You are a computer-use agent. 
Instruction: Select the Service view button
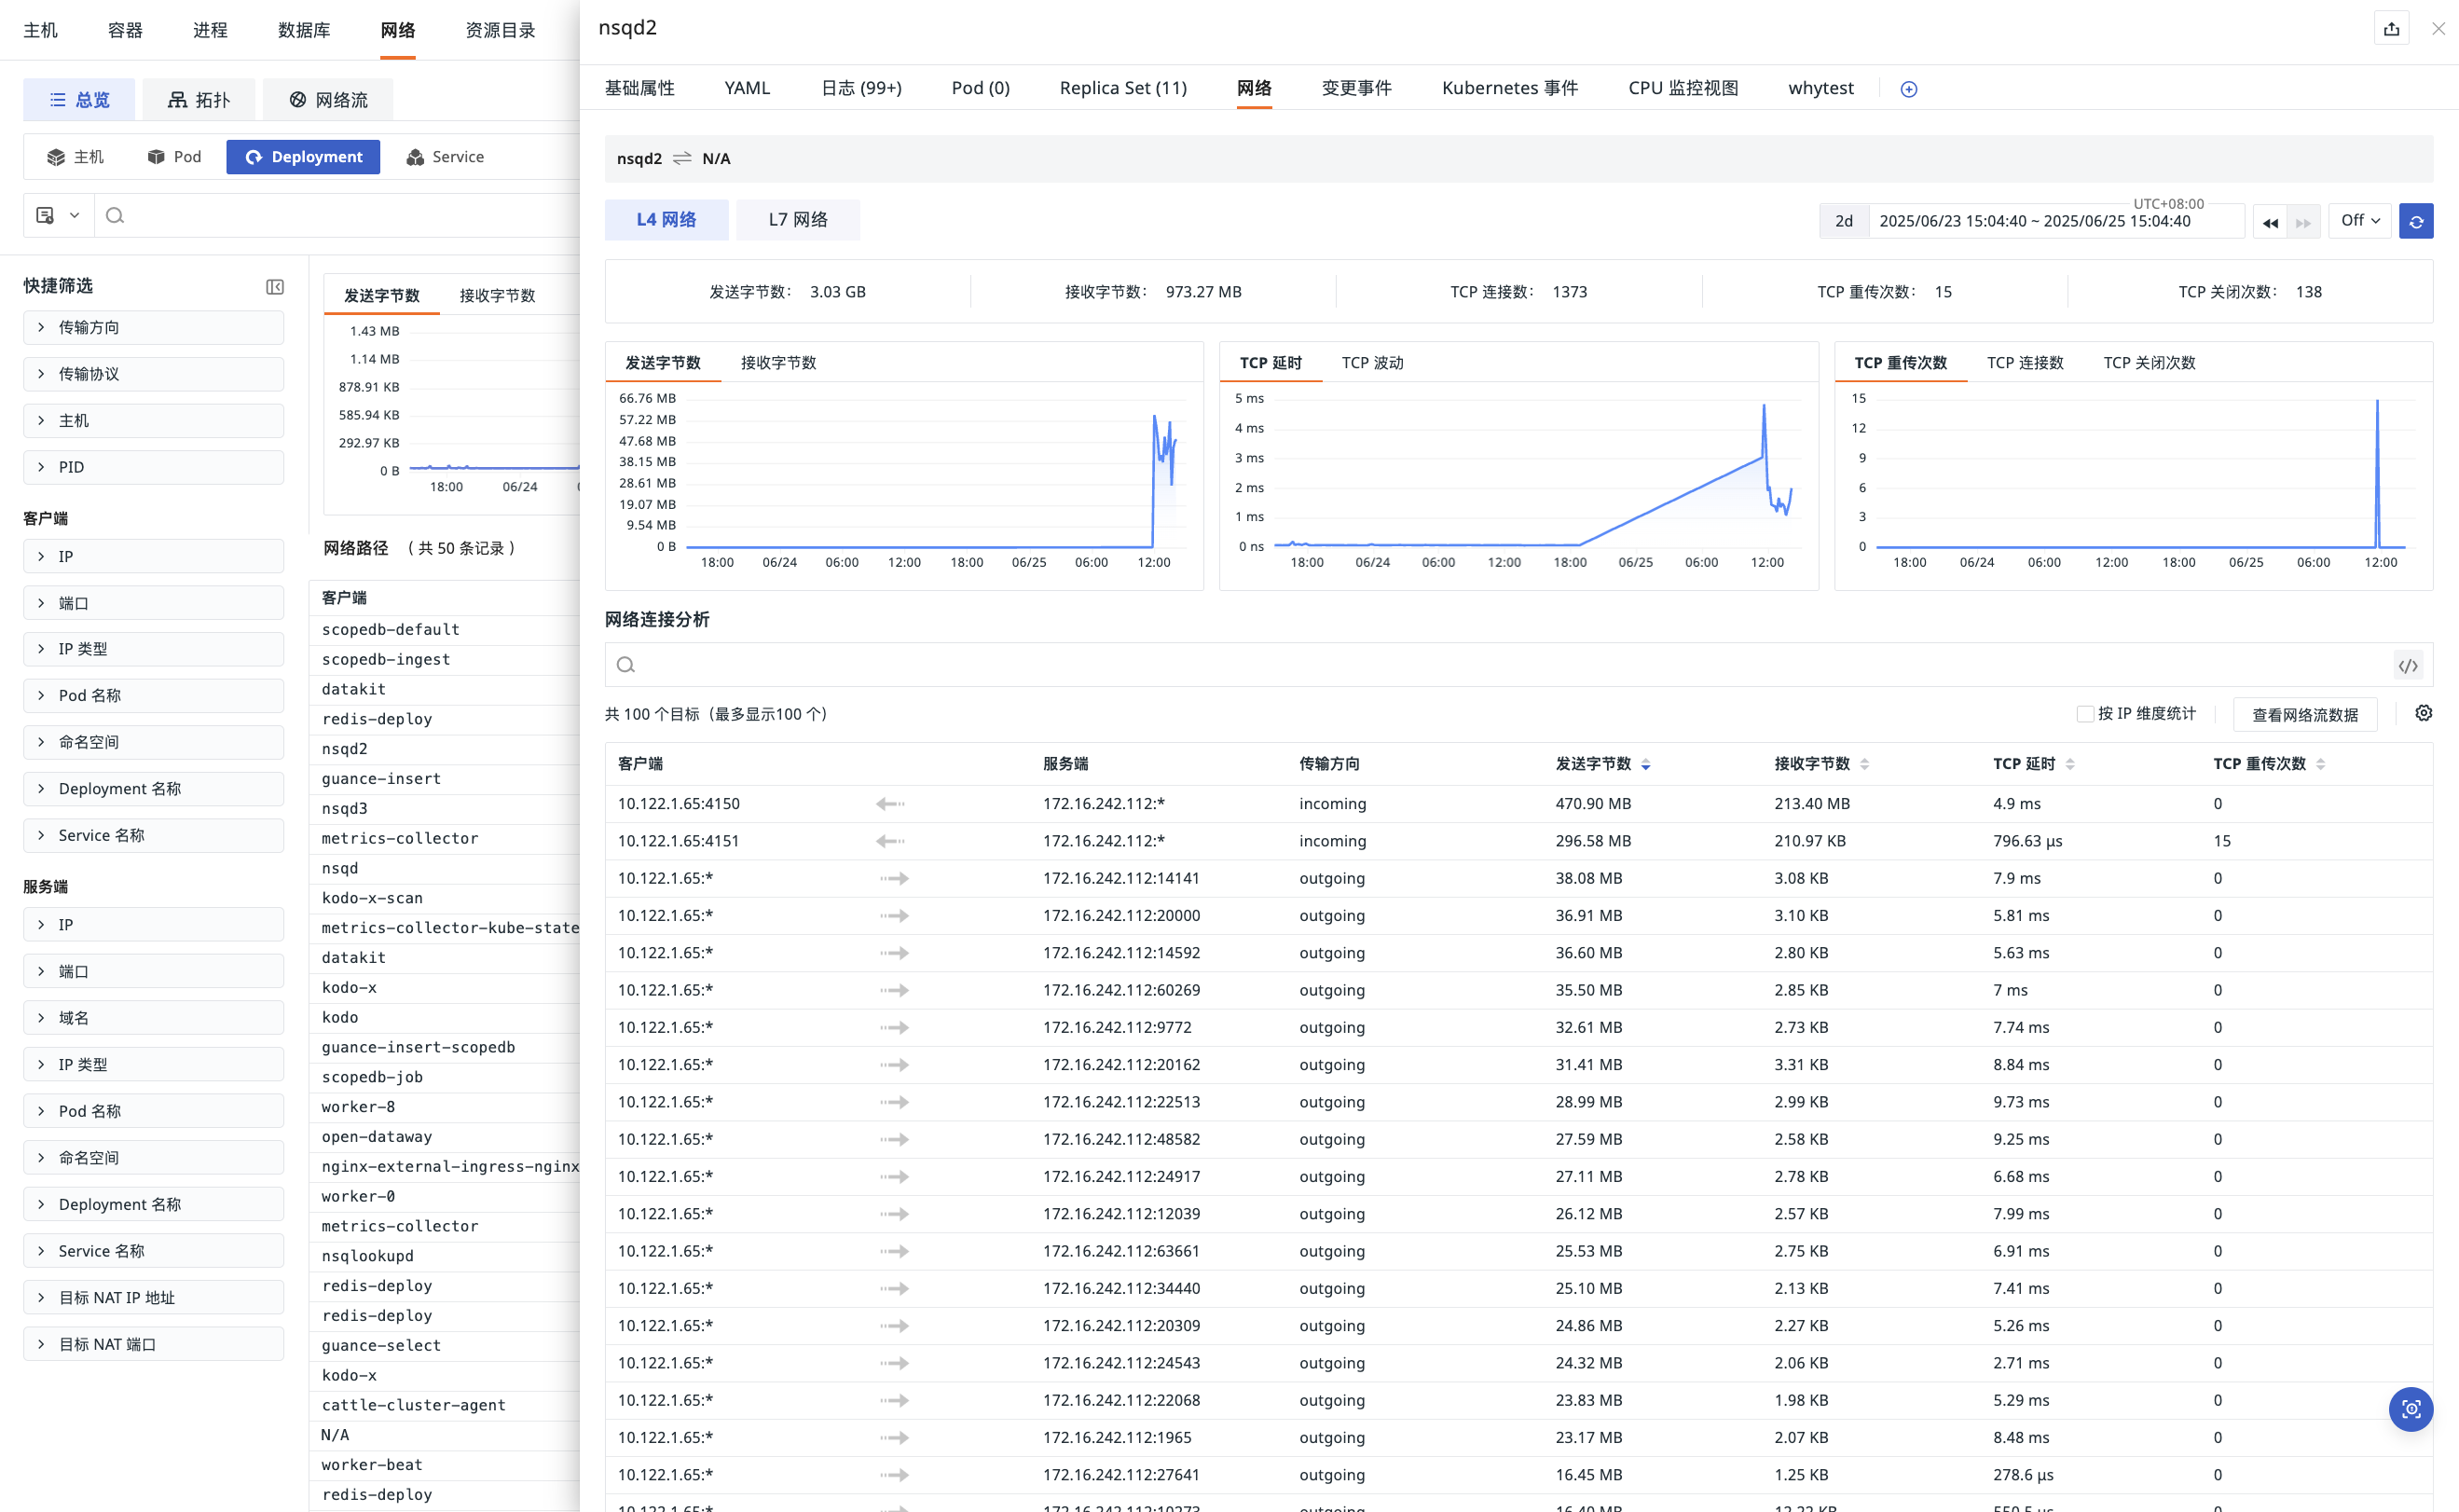(445, 157)
